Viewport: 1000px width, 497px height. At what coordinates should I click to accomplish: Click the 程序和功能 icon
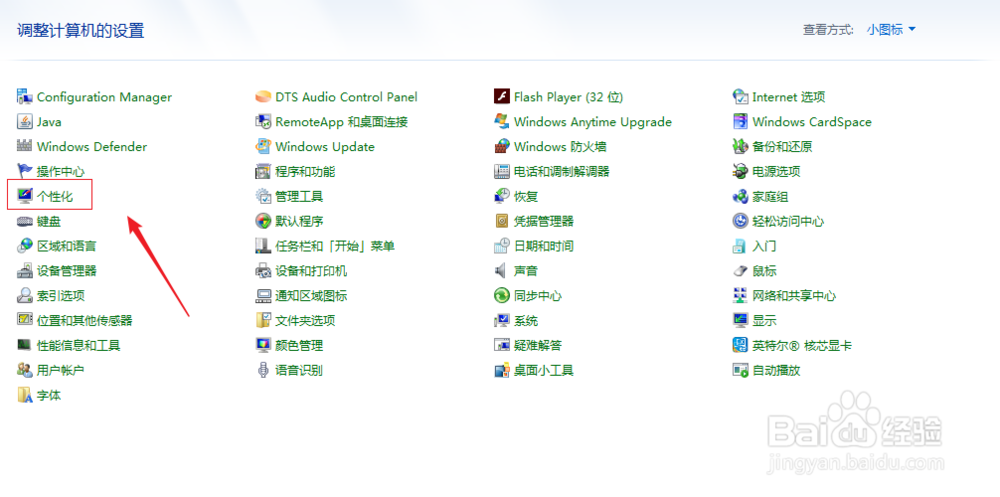click(263, 172)
